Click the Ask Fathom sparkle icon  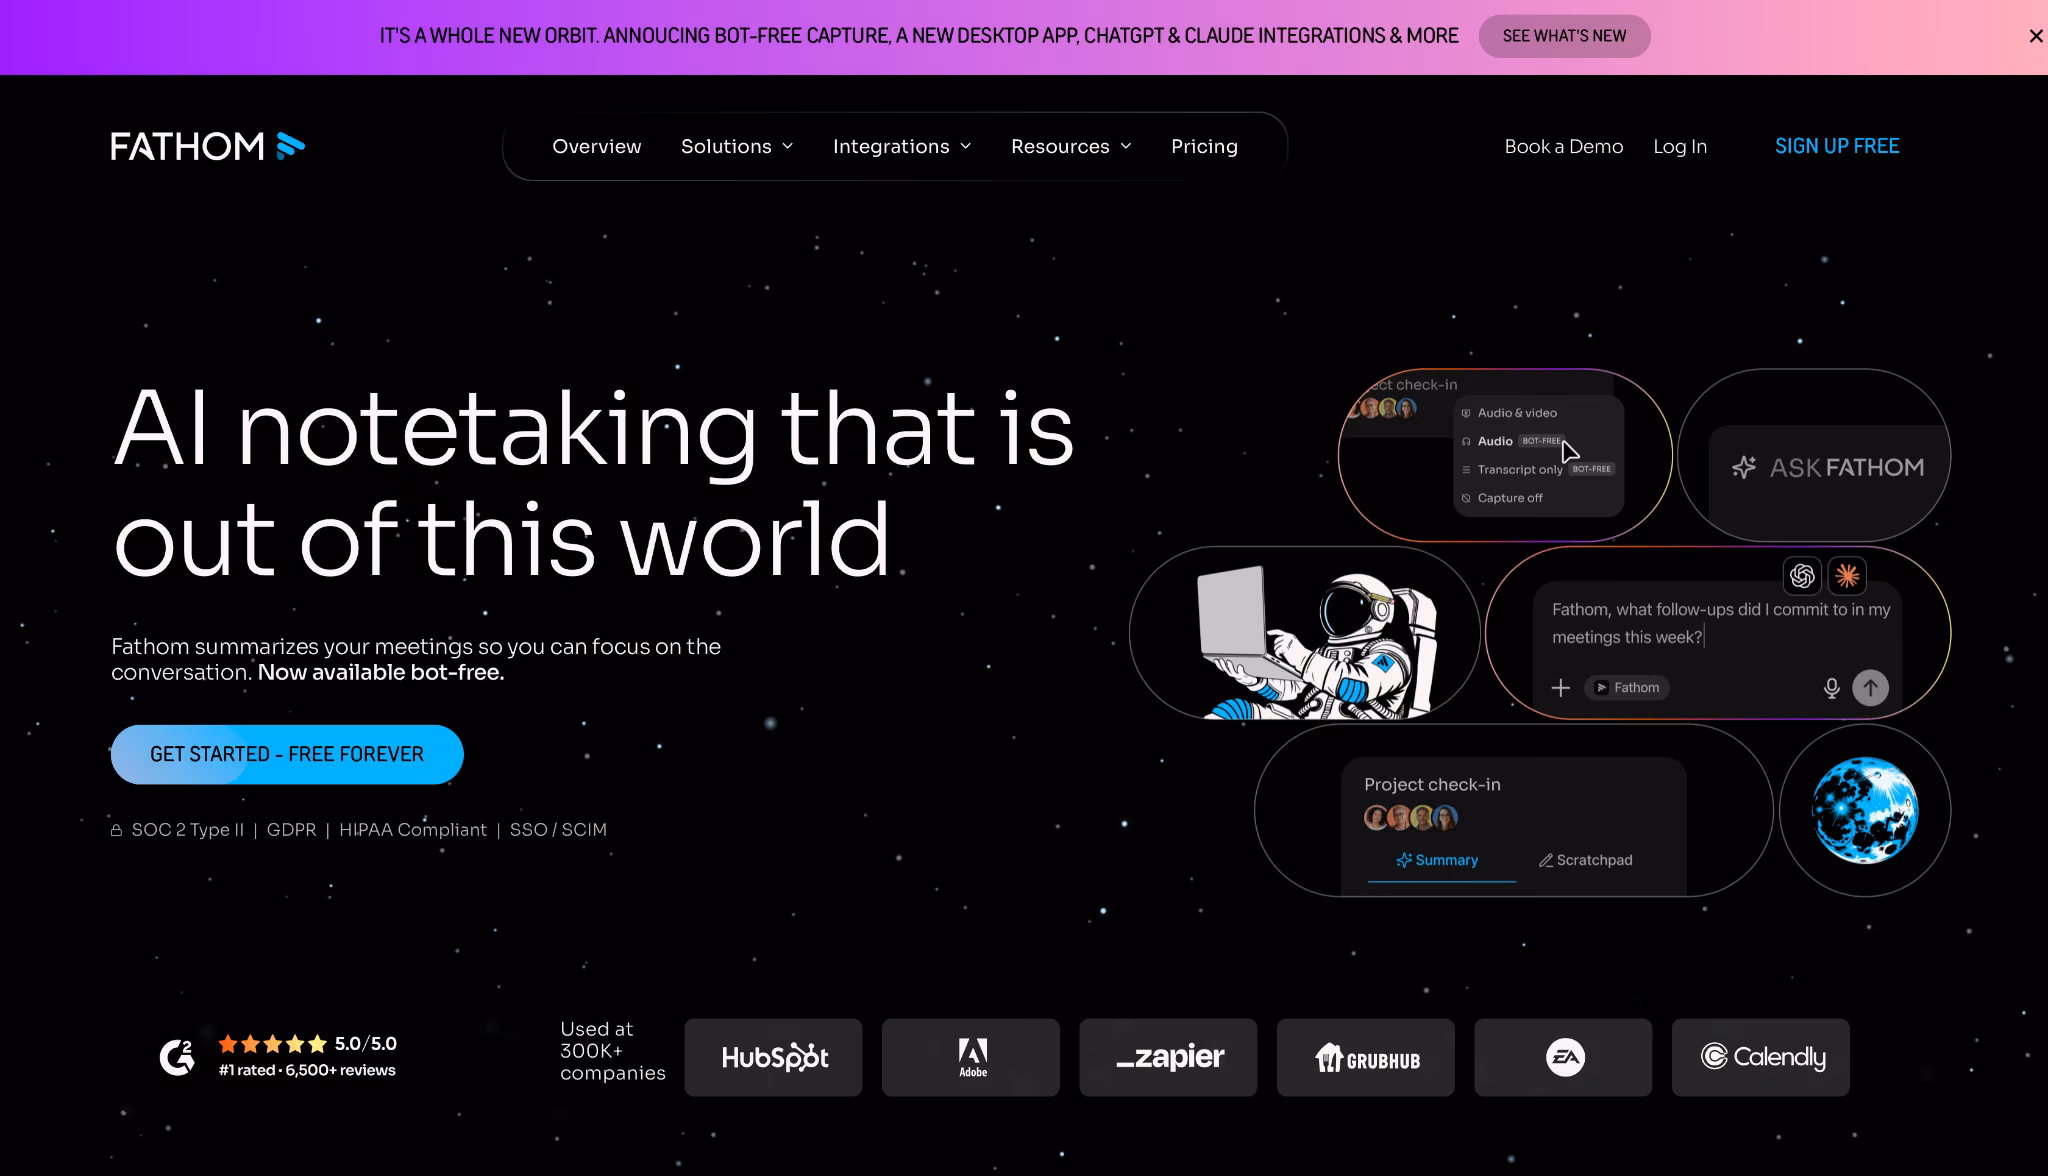[x=1744, y=467]
